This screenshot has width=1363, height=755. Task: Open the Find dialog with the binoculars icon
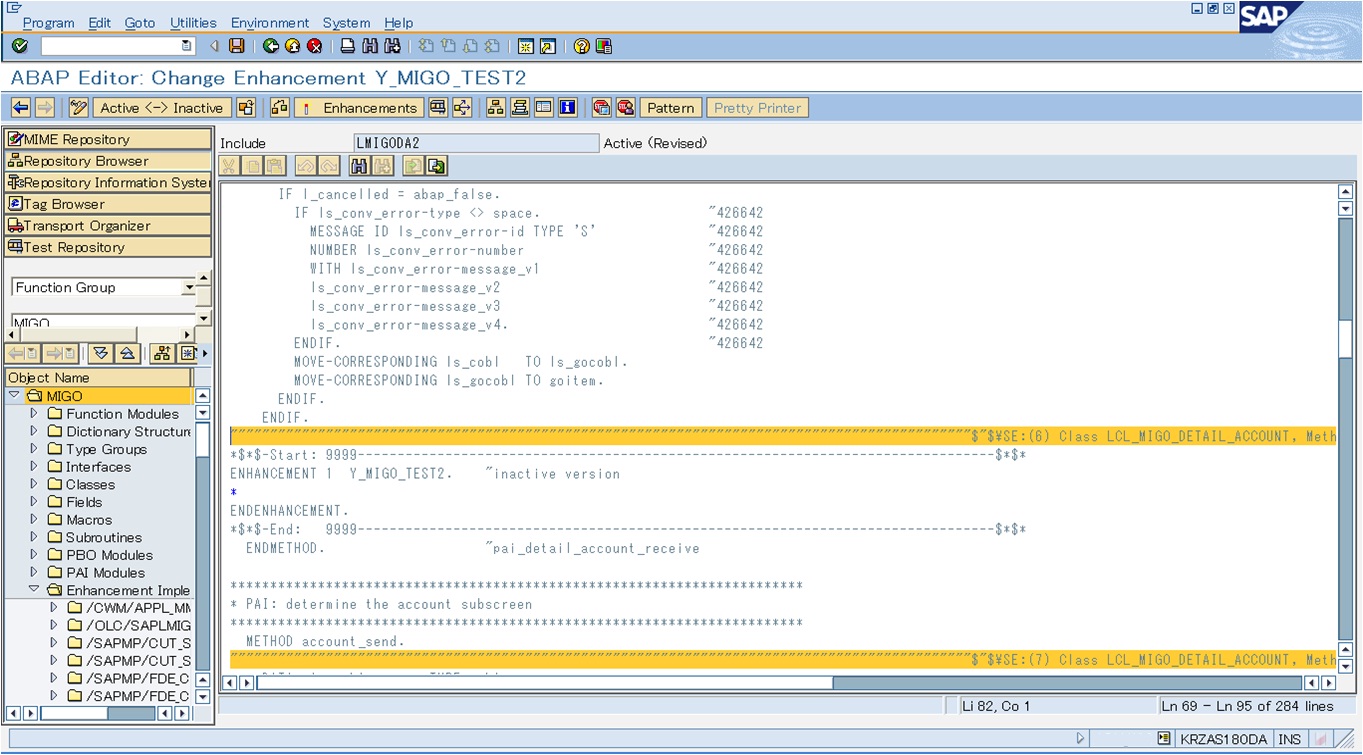(371, 45)
